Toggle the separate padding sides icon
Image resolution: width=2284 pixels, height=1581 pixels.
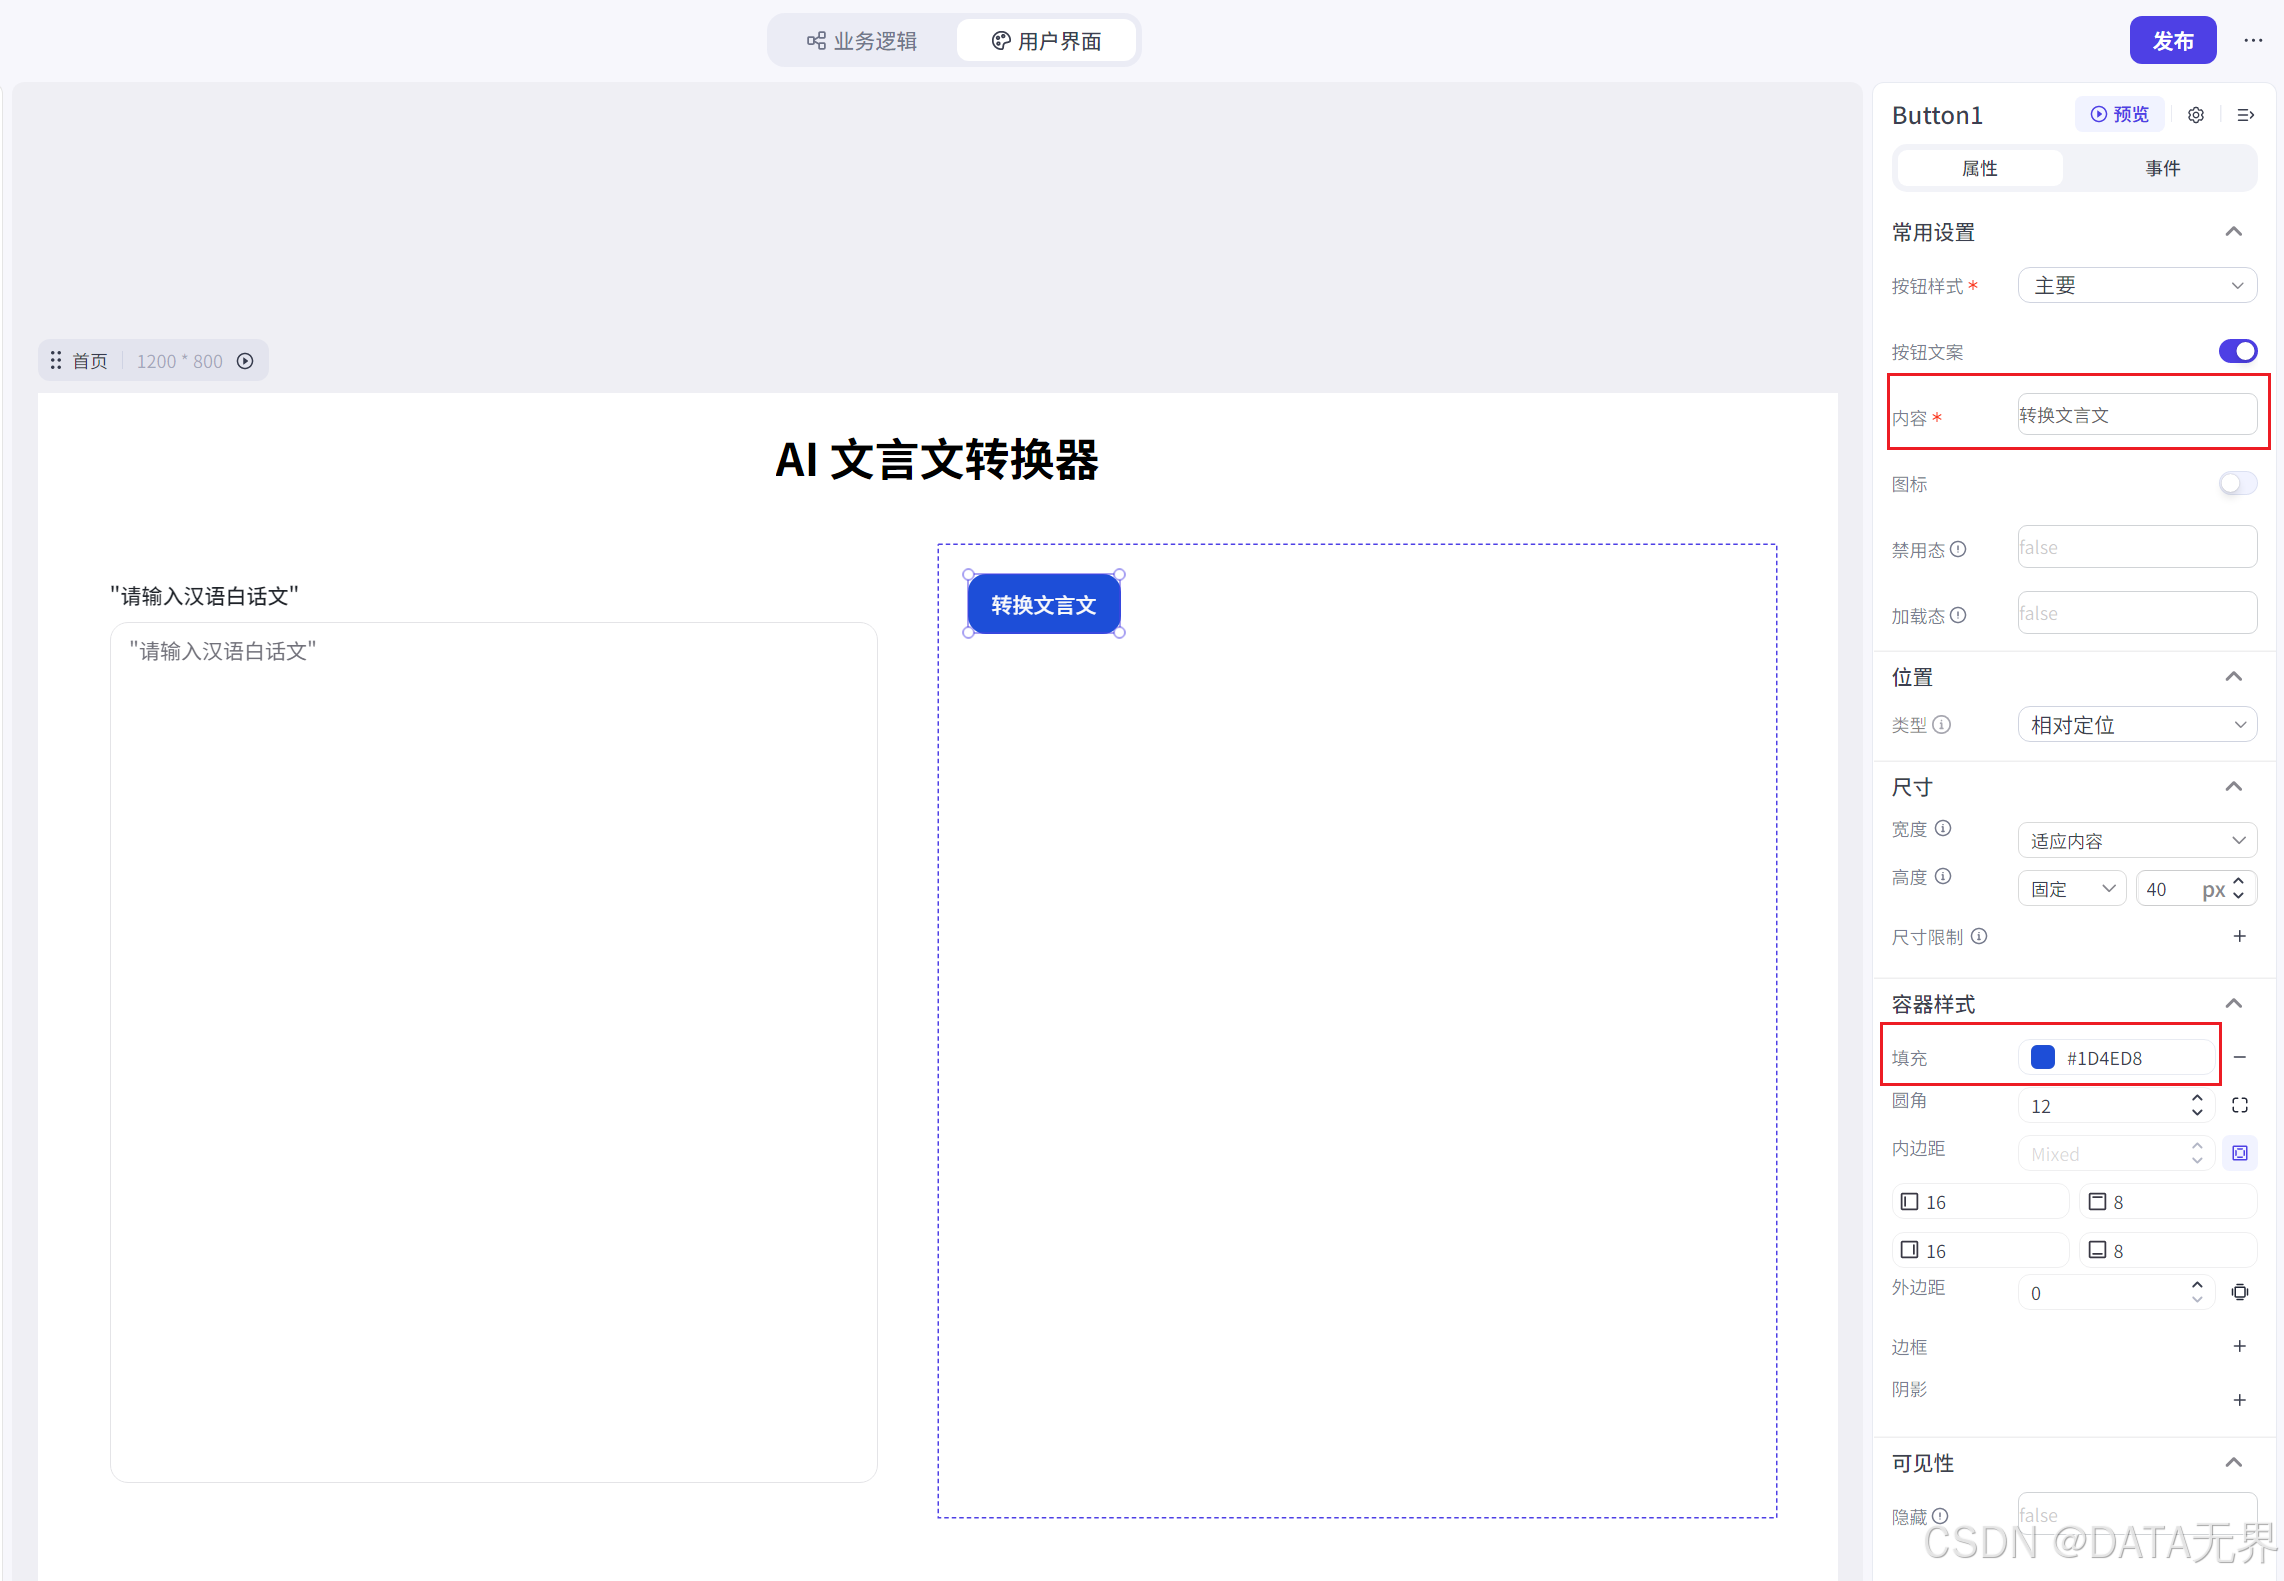point(2240,1153)
